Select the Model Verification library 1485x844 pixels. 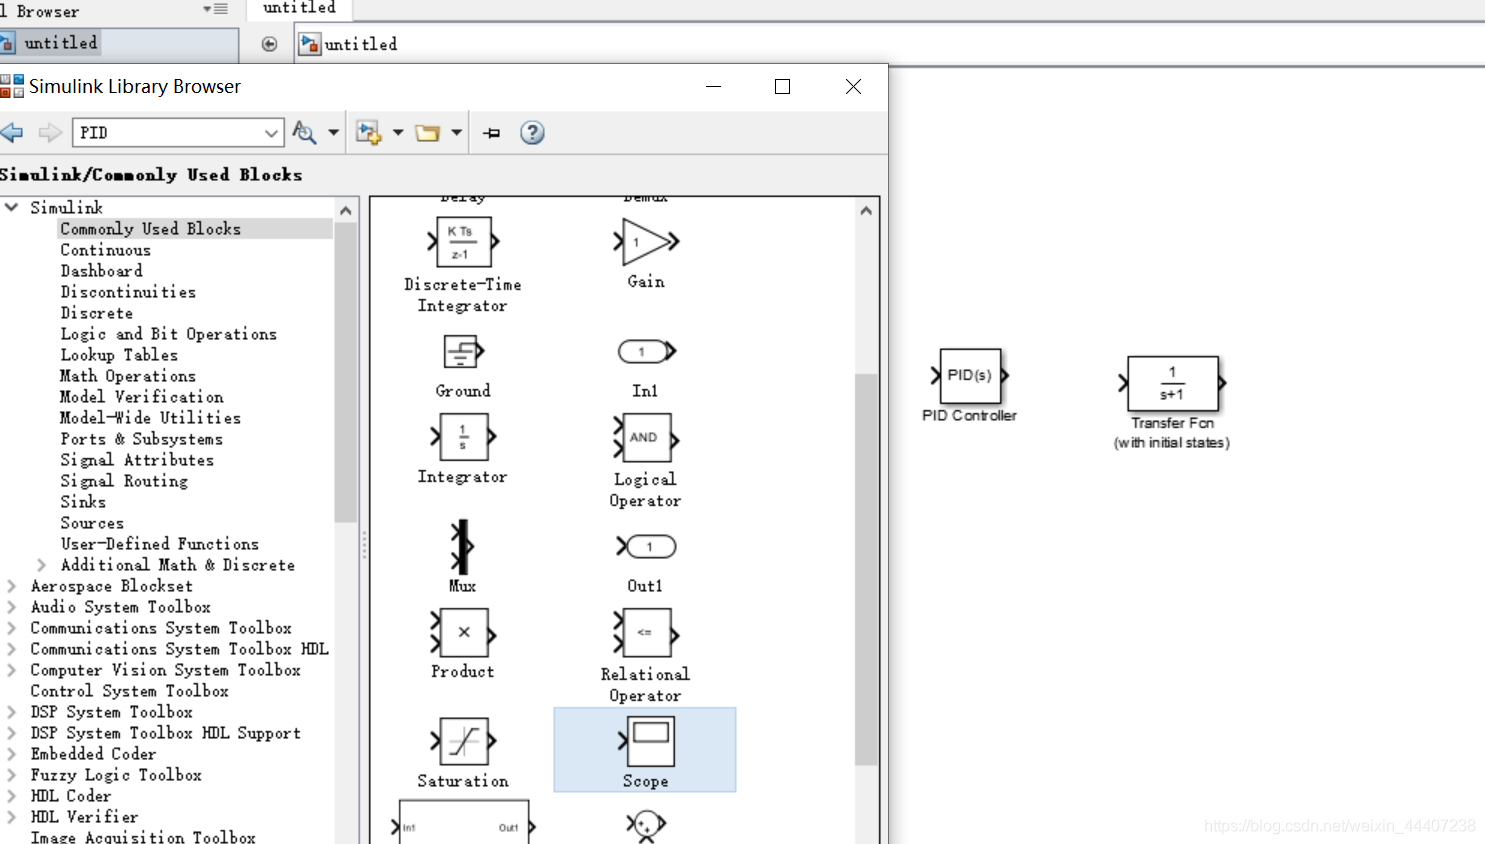click(x=142, y=397)
